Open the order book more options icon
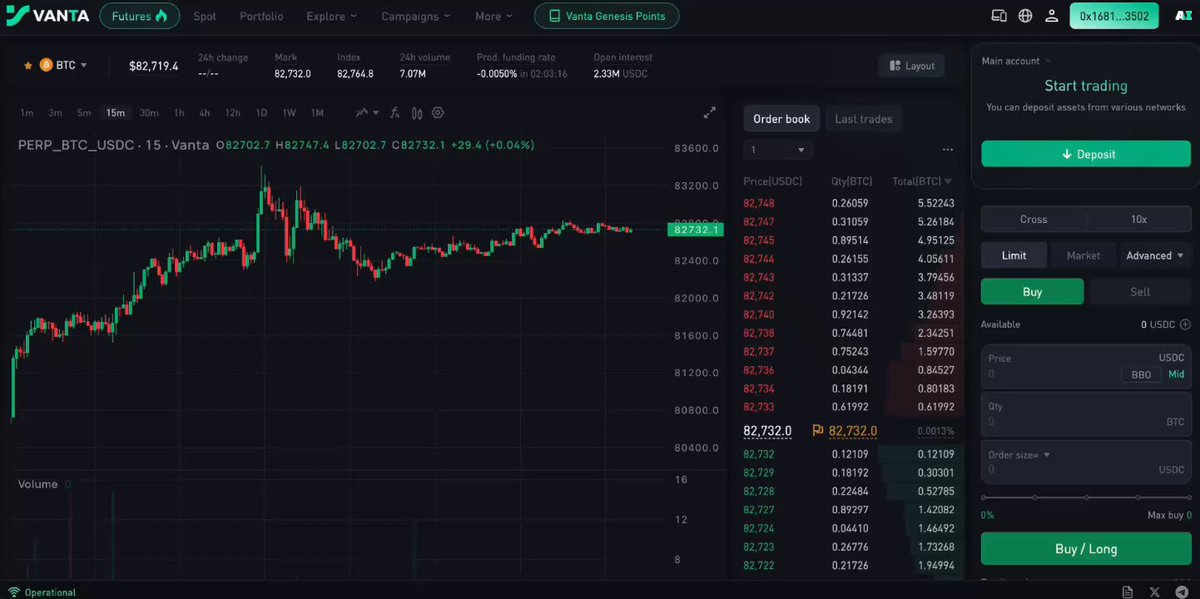Viewport: 1200px width, 599px height. [947, 150]
